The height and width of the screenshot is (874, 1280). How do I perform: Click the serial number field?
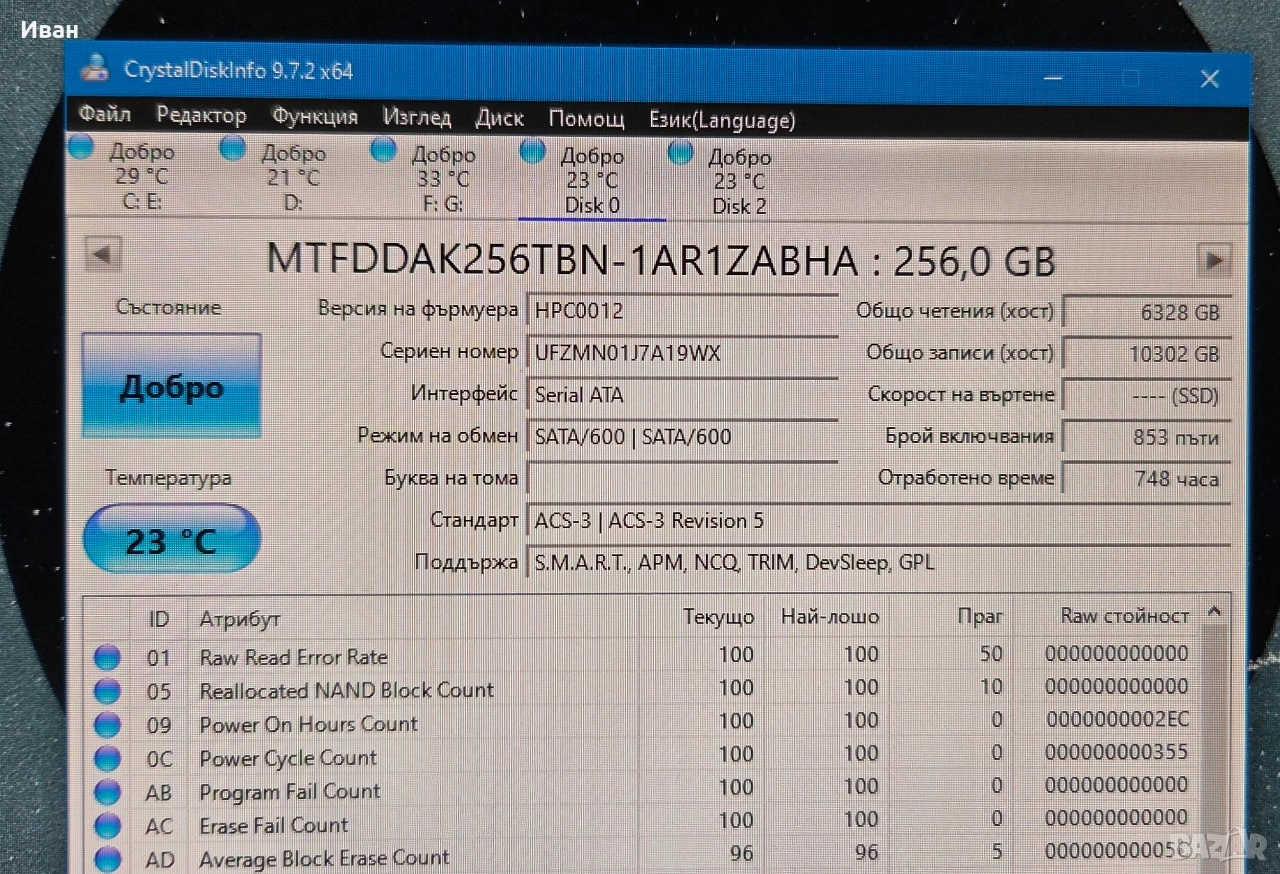coord(681,353)
